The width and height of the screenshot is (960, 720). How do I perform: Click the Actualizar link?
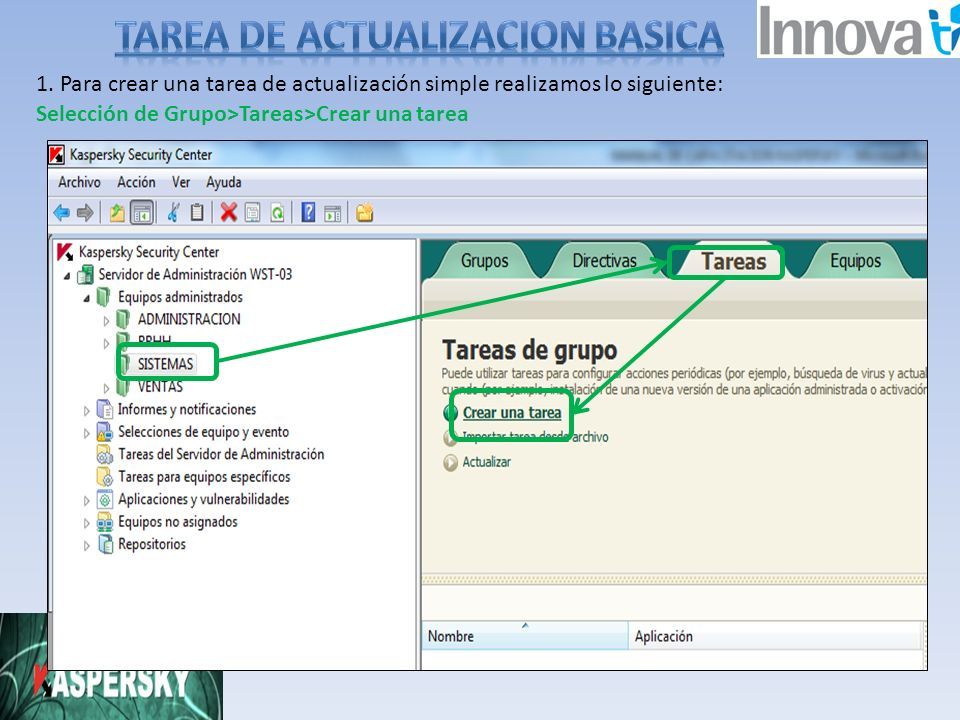coord(486,462)
